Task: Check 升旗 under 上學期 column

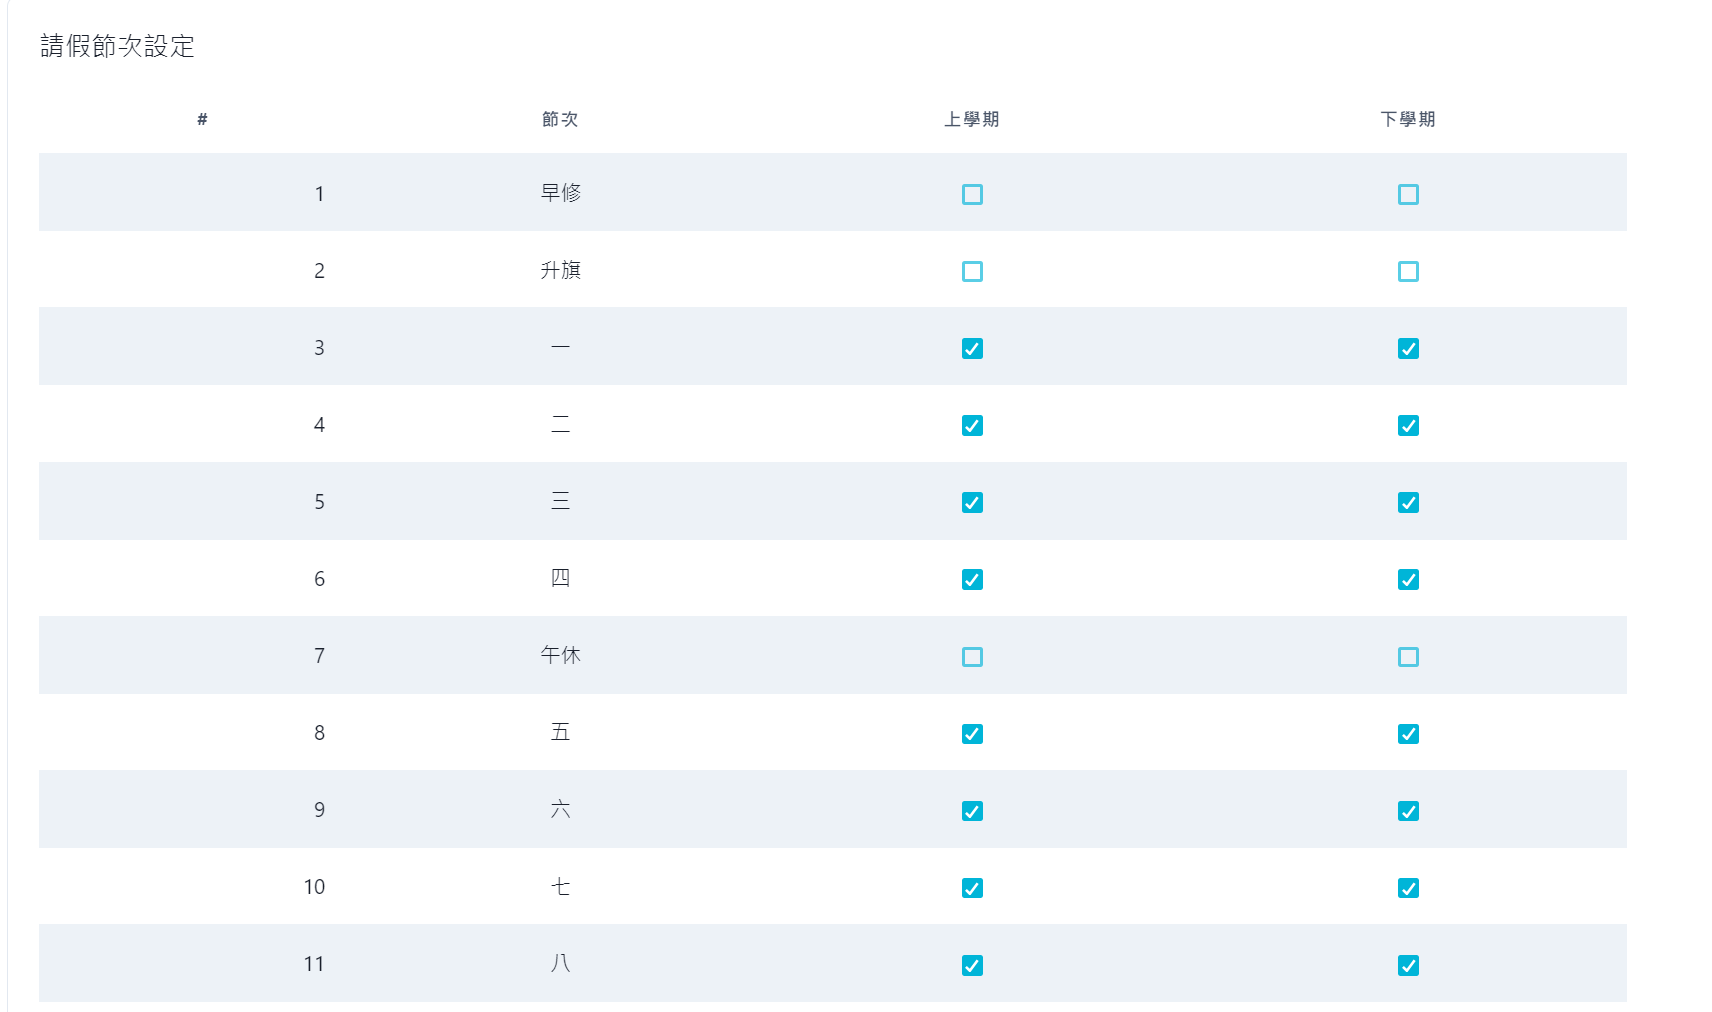Action: [x=972, y=271]
